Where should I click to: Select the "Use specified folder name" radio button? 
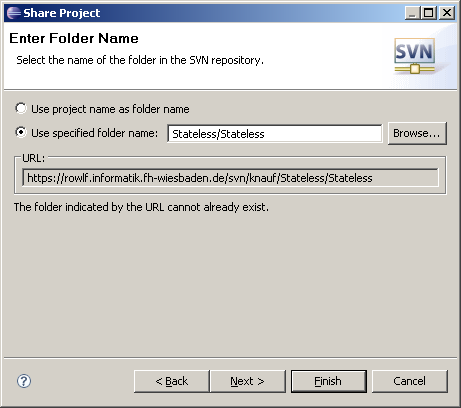[x=21, y=132]
